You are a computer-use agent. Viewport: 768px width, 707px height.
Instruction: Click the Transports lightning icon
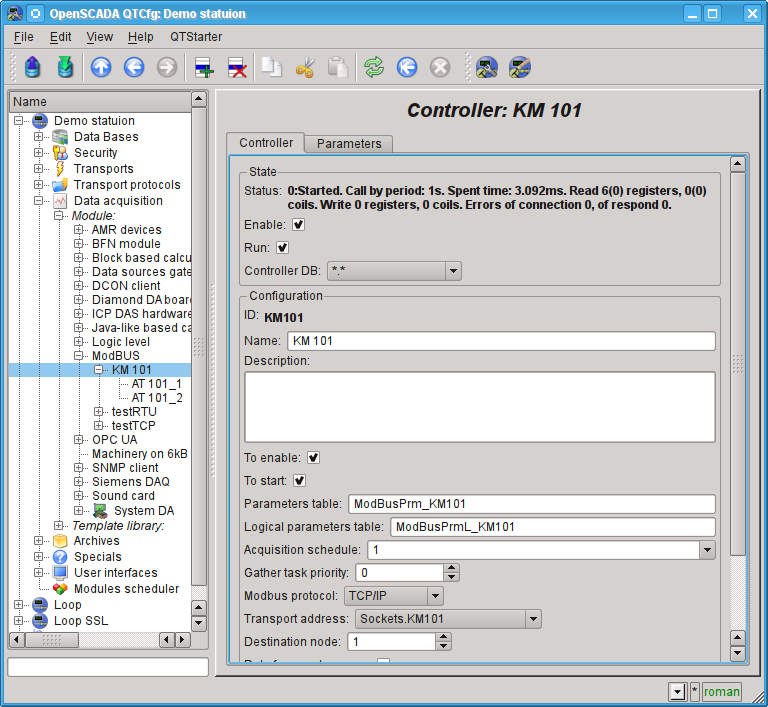pyautogui.click(x=60, y=169)
